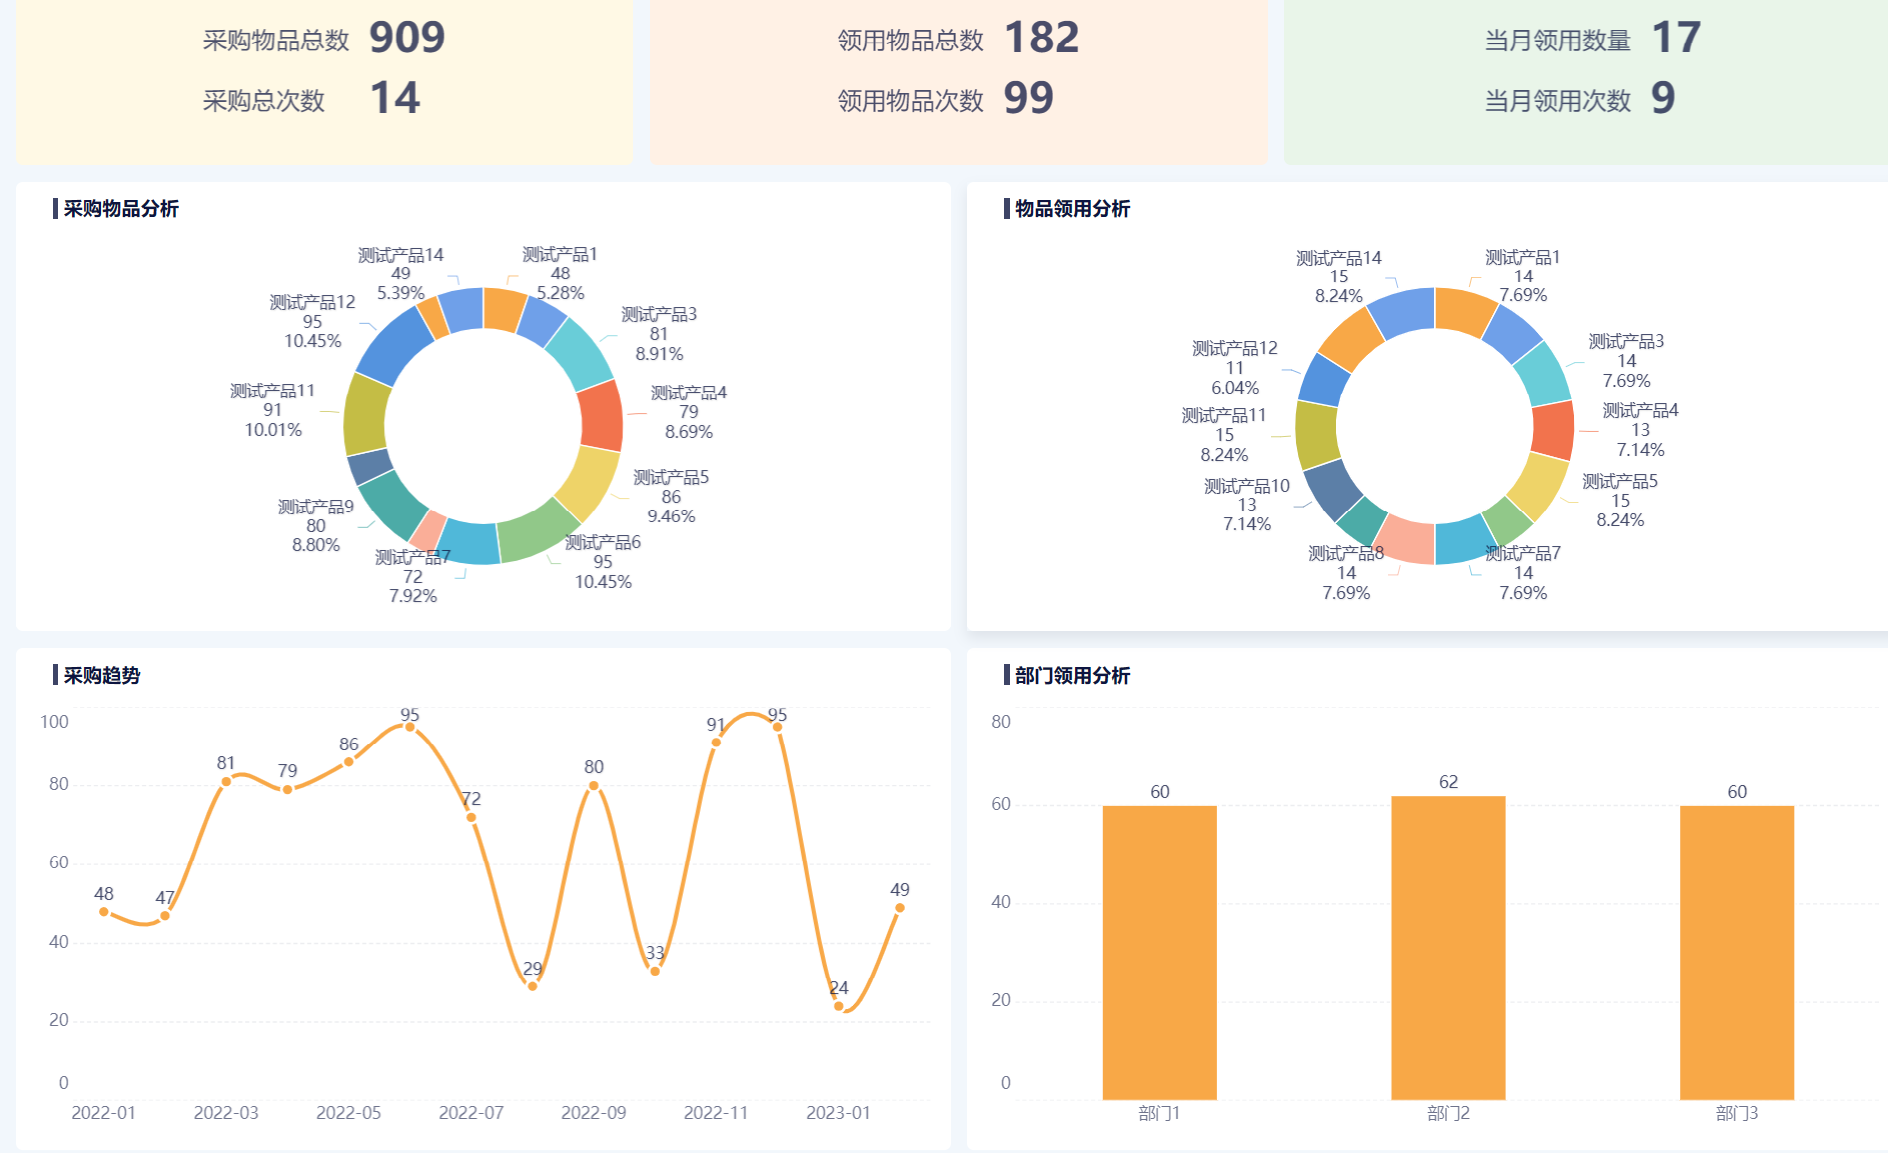Click the trend point labeled 81
Viewport: 1888px width, 1153px height.
coord(227,781)
